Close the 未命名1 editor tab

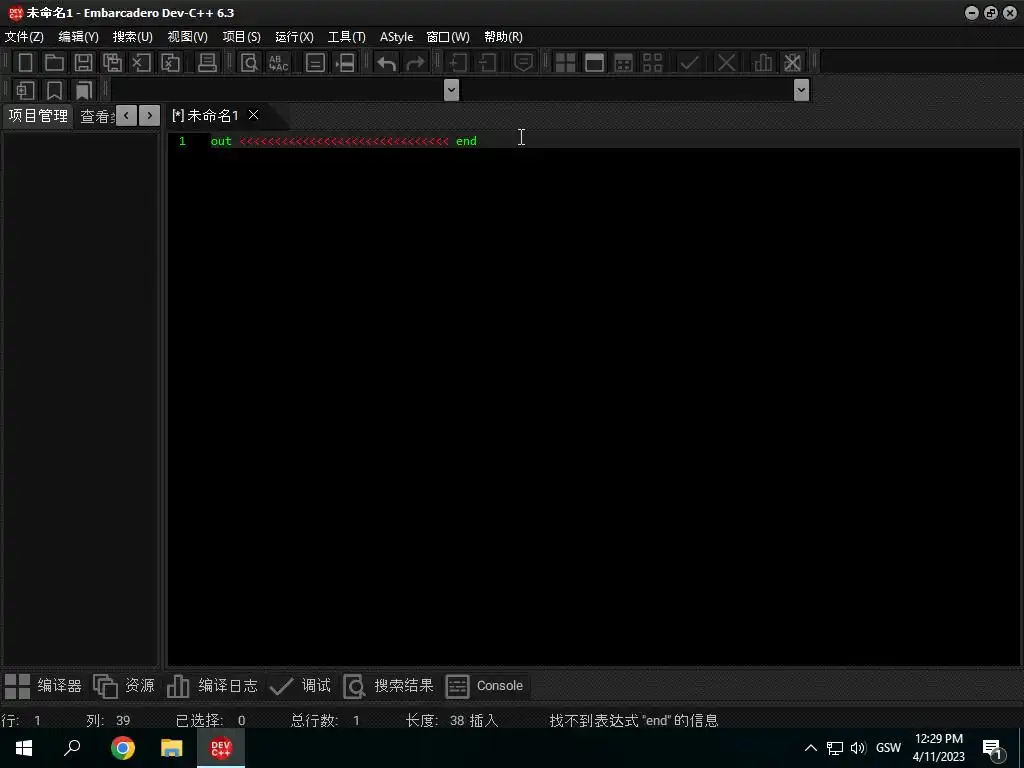click(253, 115)
